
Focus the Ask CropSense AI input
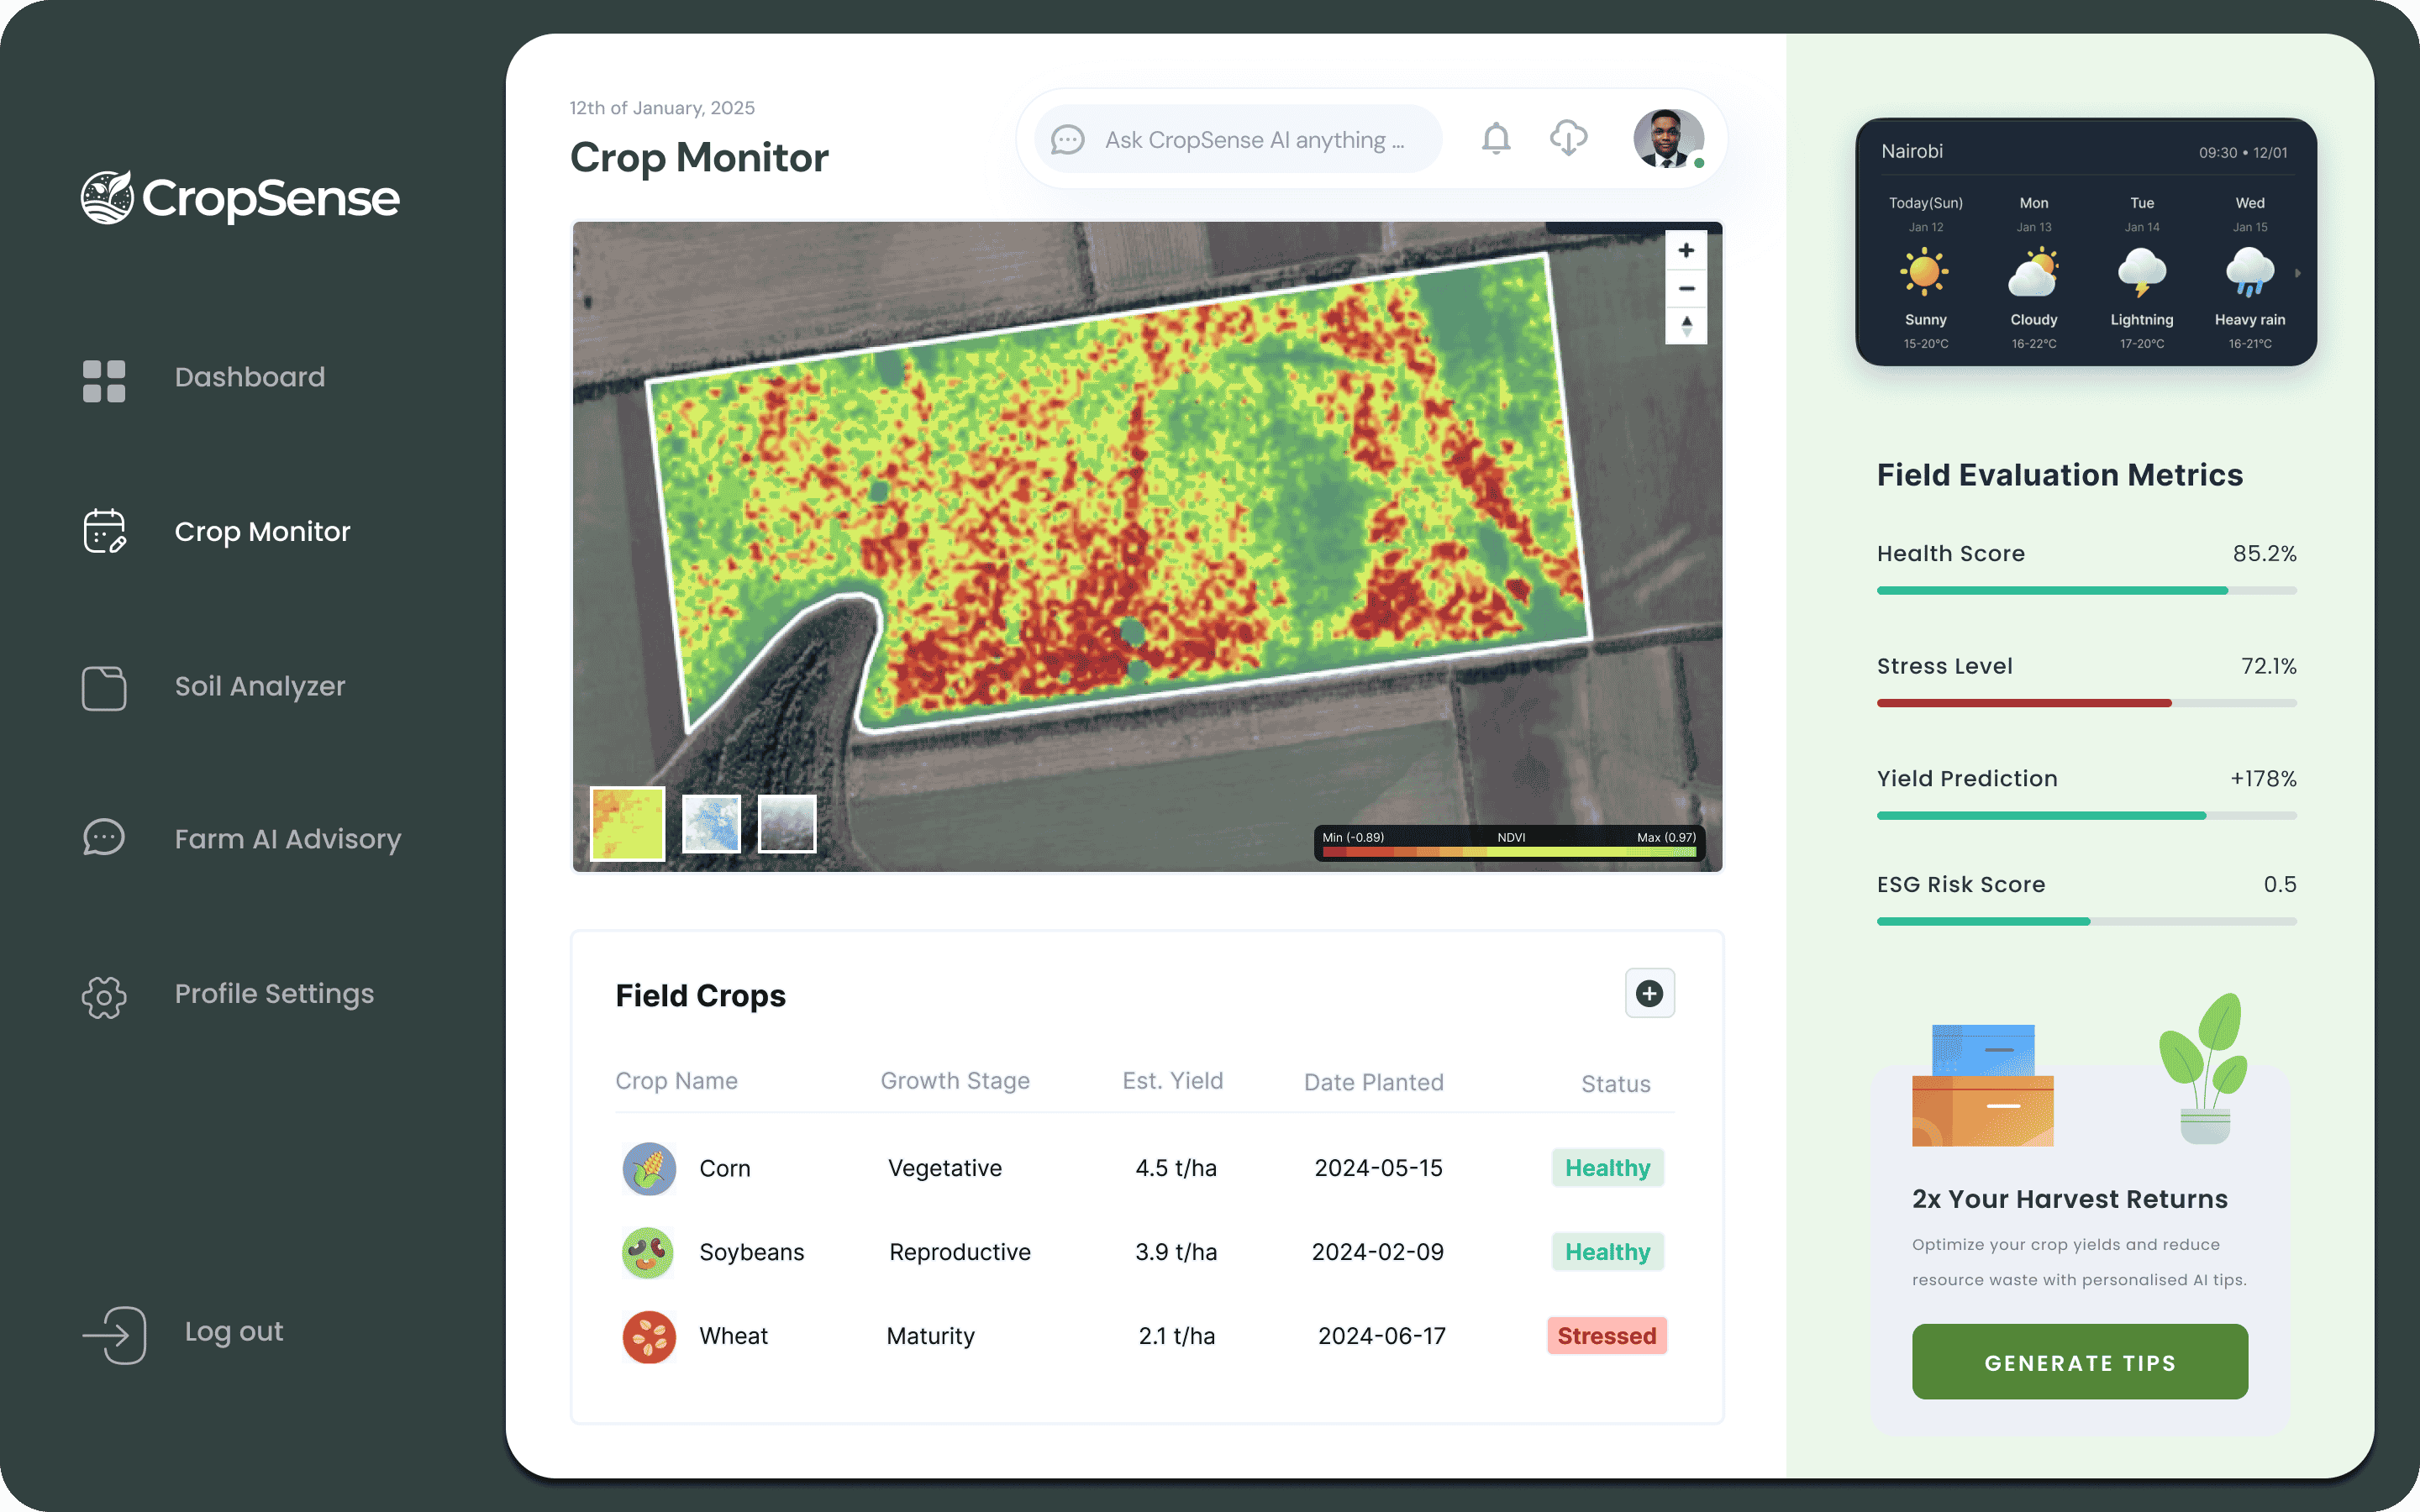pyautogui.click(x=1238, y=140)
